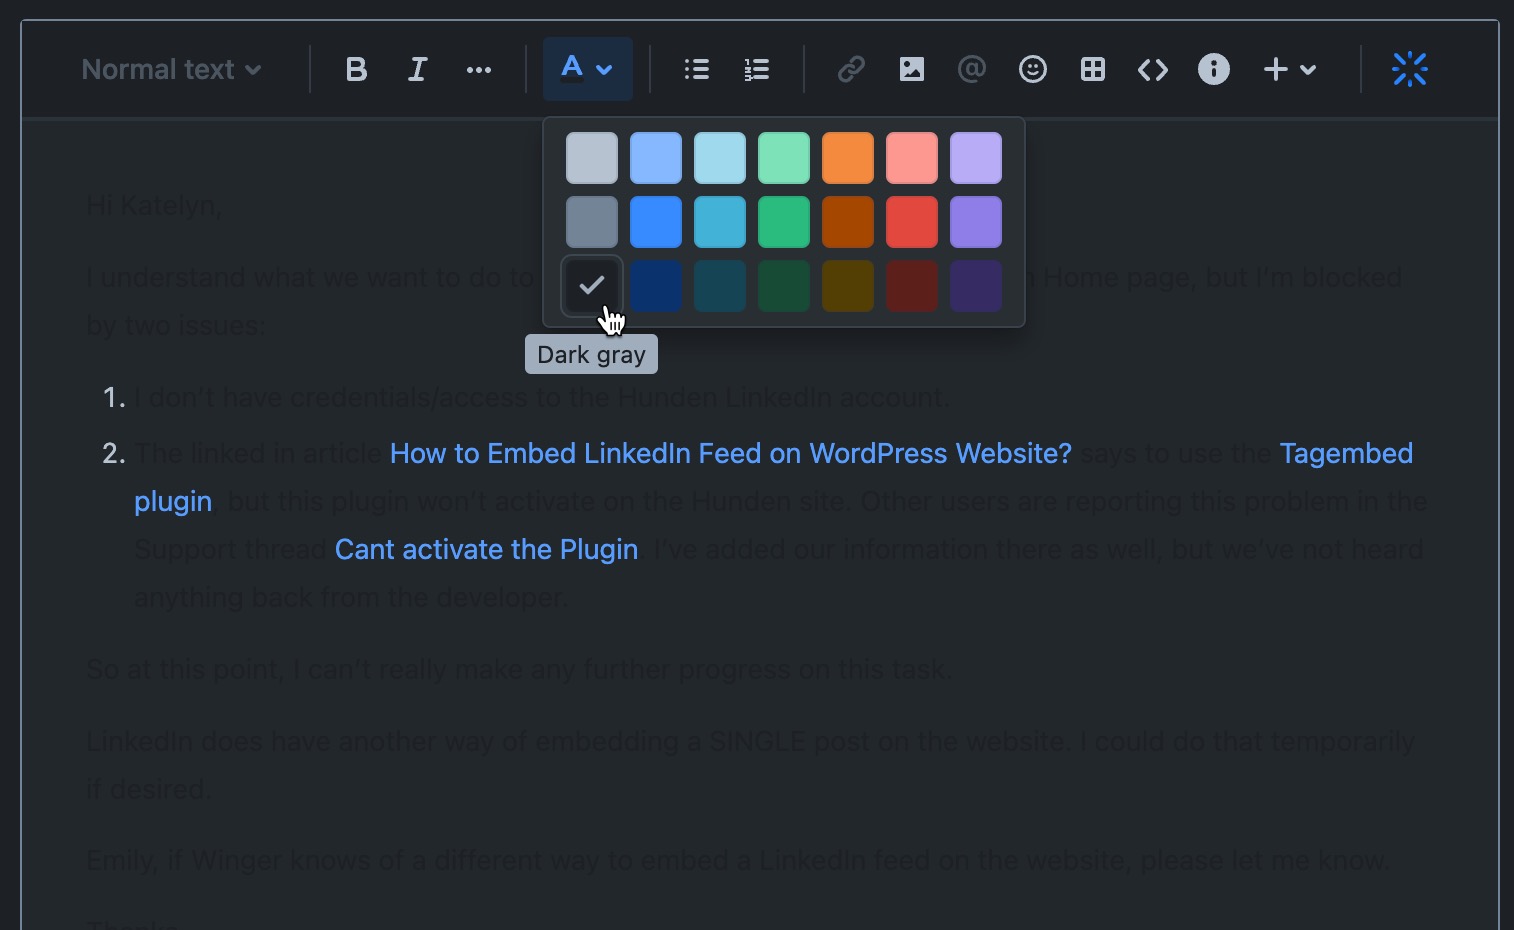Click the paragraph starting with Hi Katelyn
This screenshot has height=930, width=1514.
pyautogui.click(x=152, y=206)
